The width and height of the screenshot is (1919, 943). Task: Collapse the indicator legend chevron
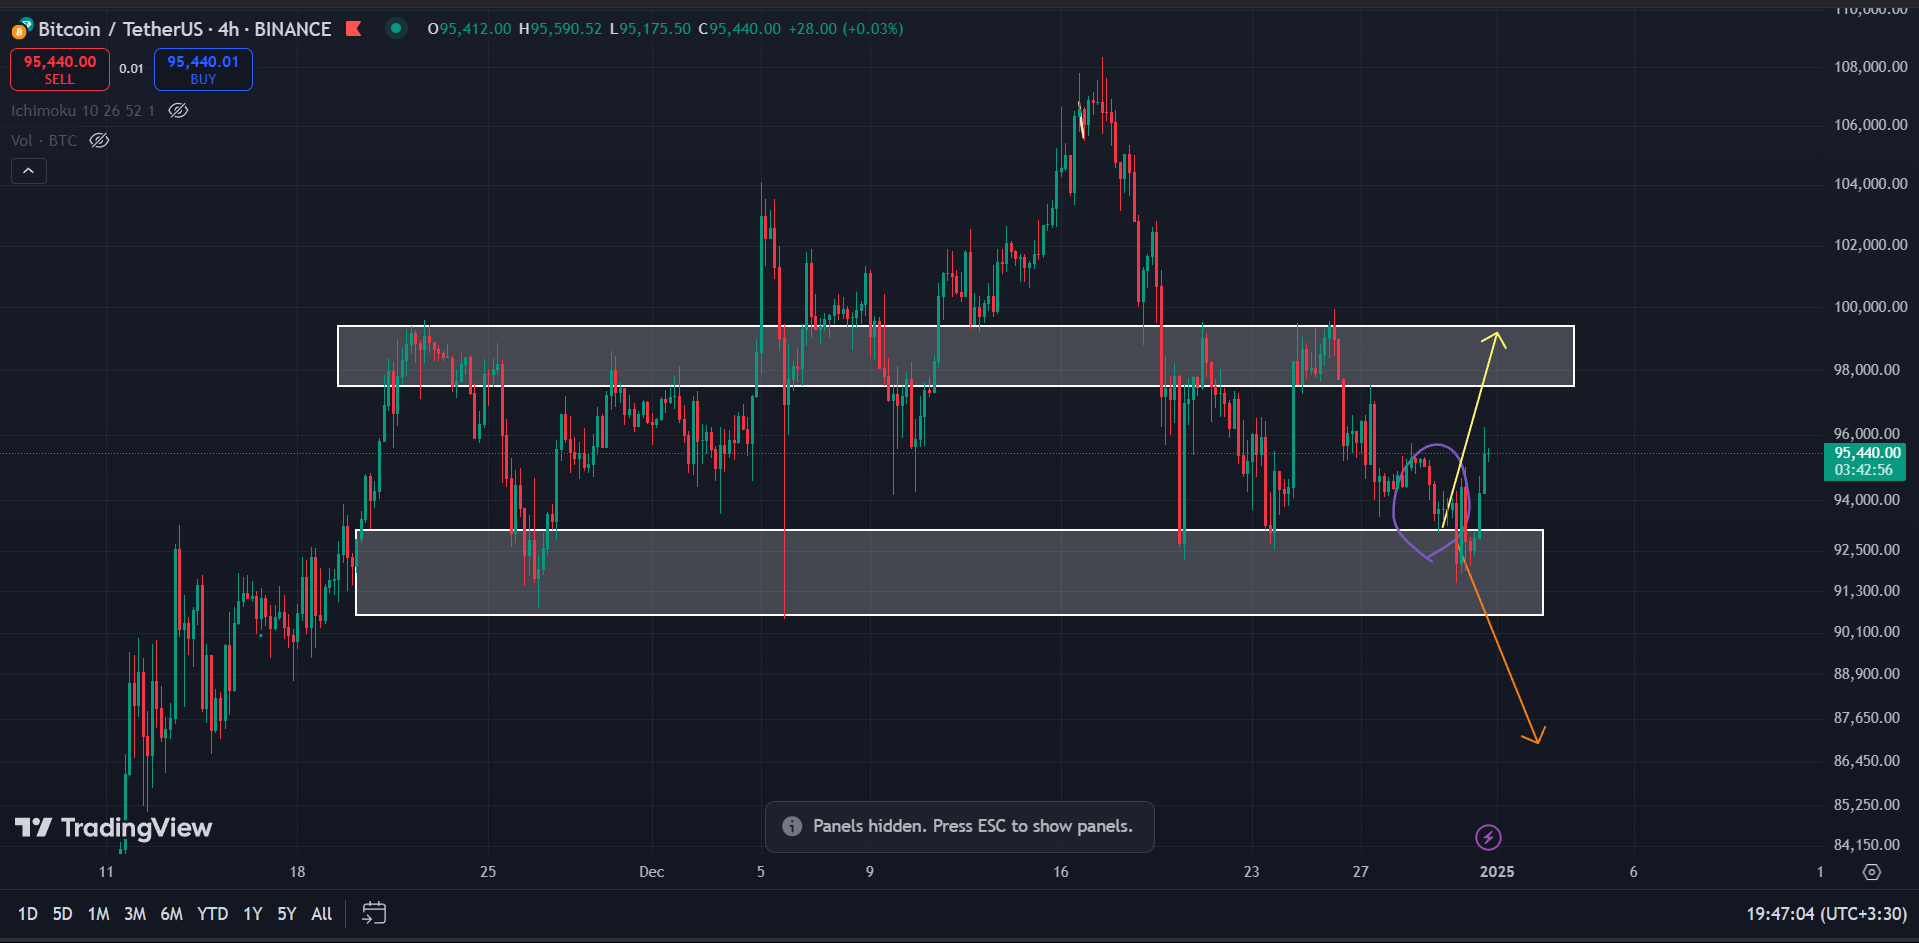29,171
